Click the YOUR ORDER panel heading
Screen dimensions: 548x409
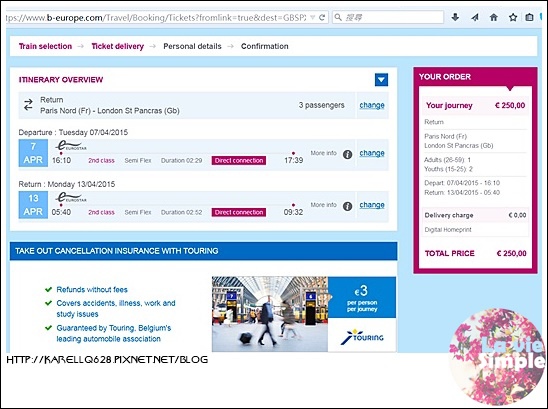pos(445,77)
